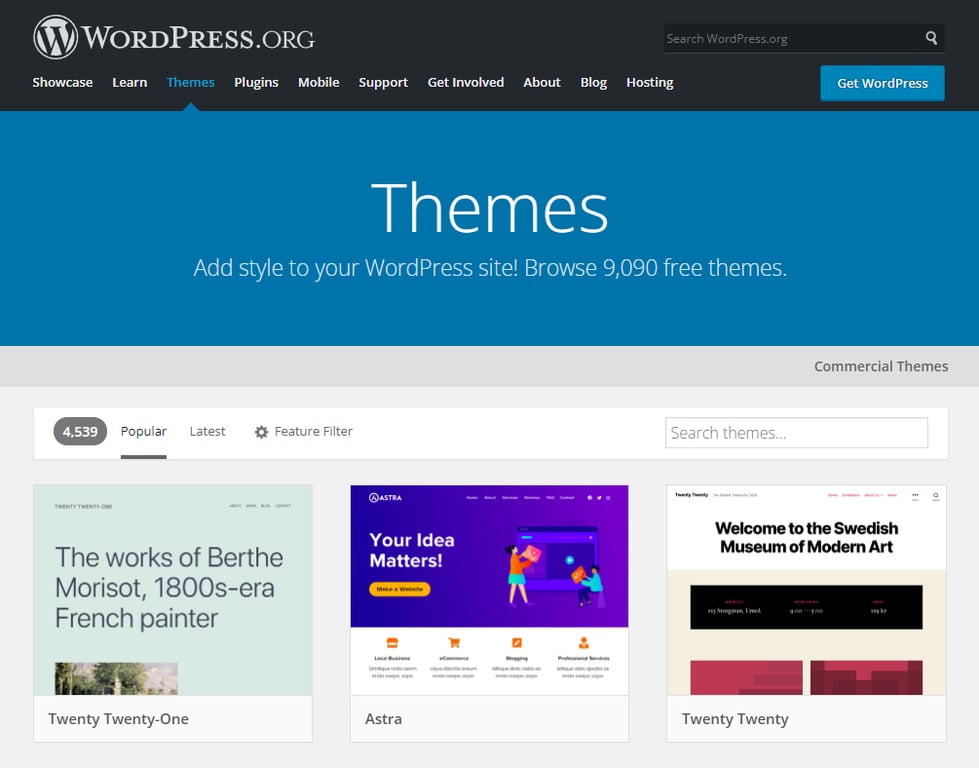Open the Showcase section
Image resolution: width=979 pixels, height=768 pixels.
pyautogui.click(x=62, y=82)
